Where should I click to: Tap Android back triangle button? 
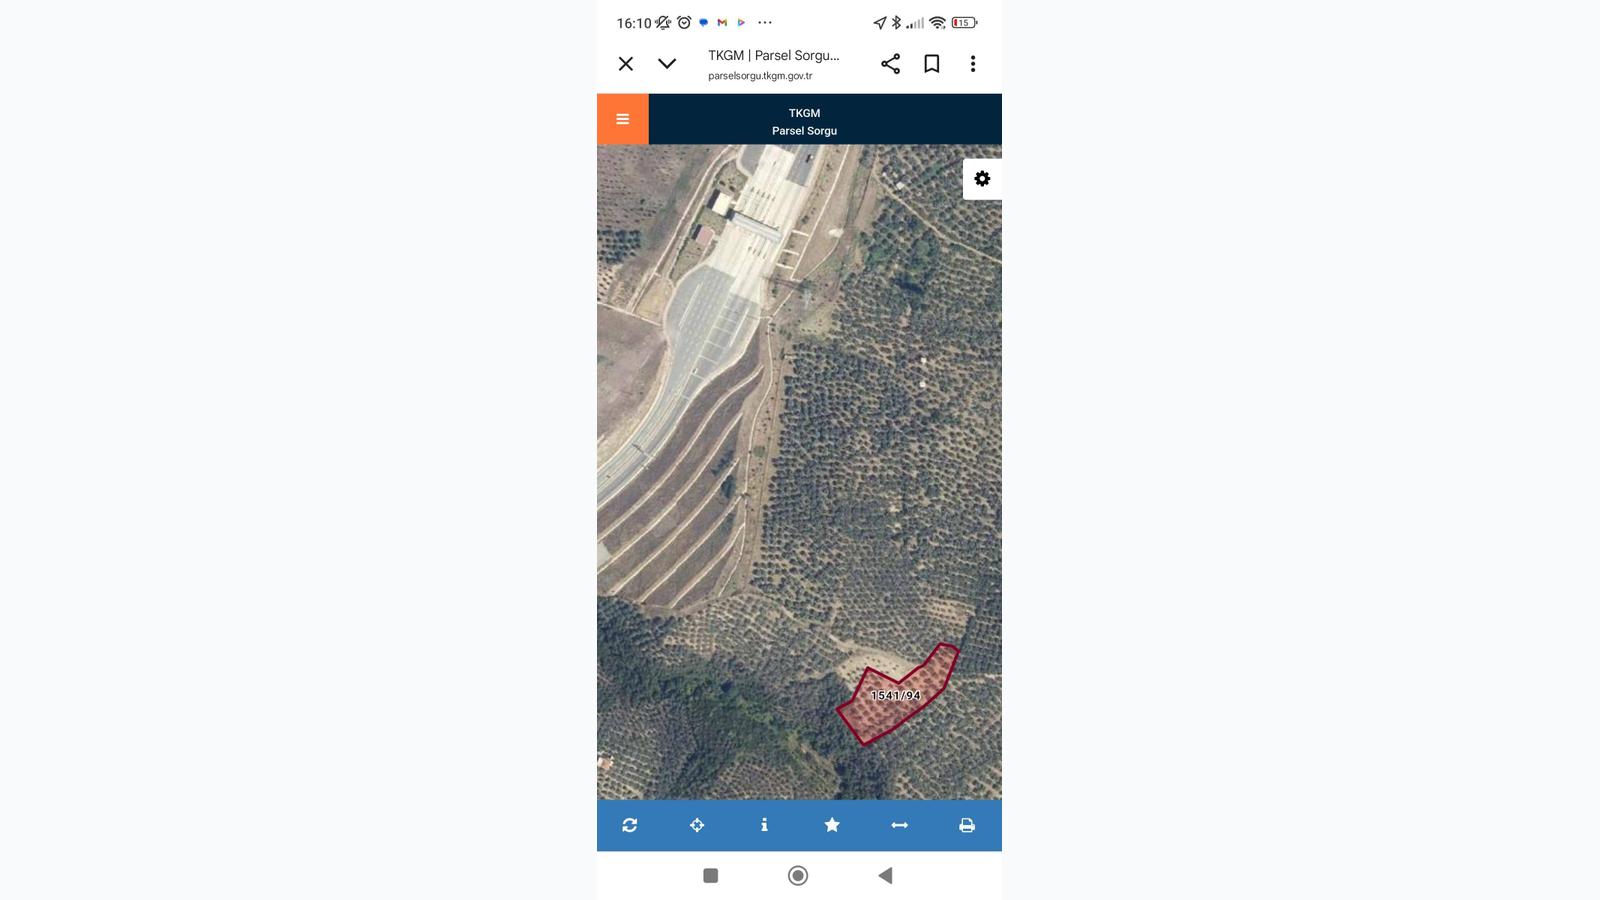[885, 876]
